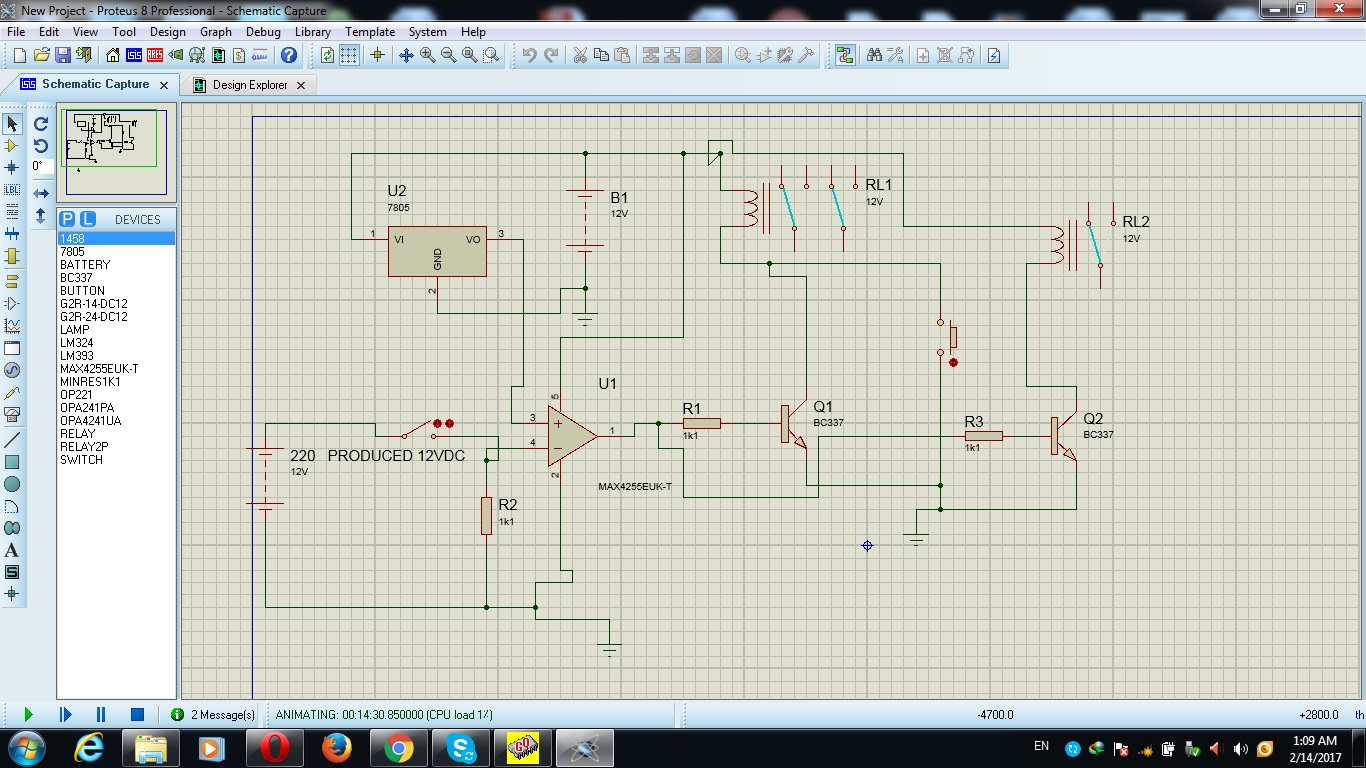Click the Y-Mirror vertical flip icon
This screenshot has width=1366, height=768.
tap(41, 215)
